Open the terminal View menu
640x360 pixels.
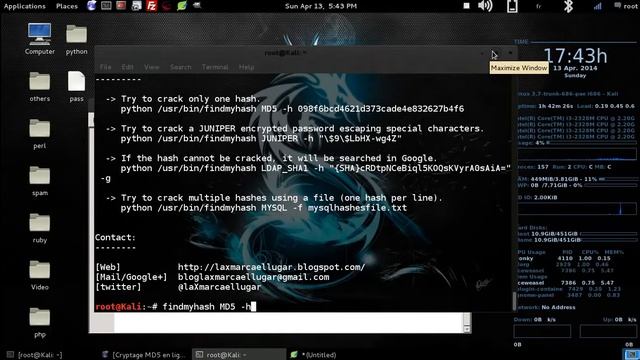(x=151, y=67)
